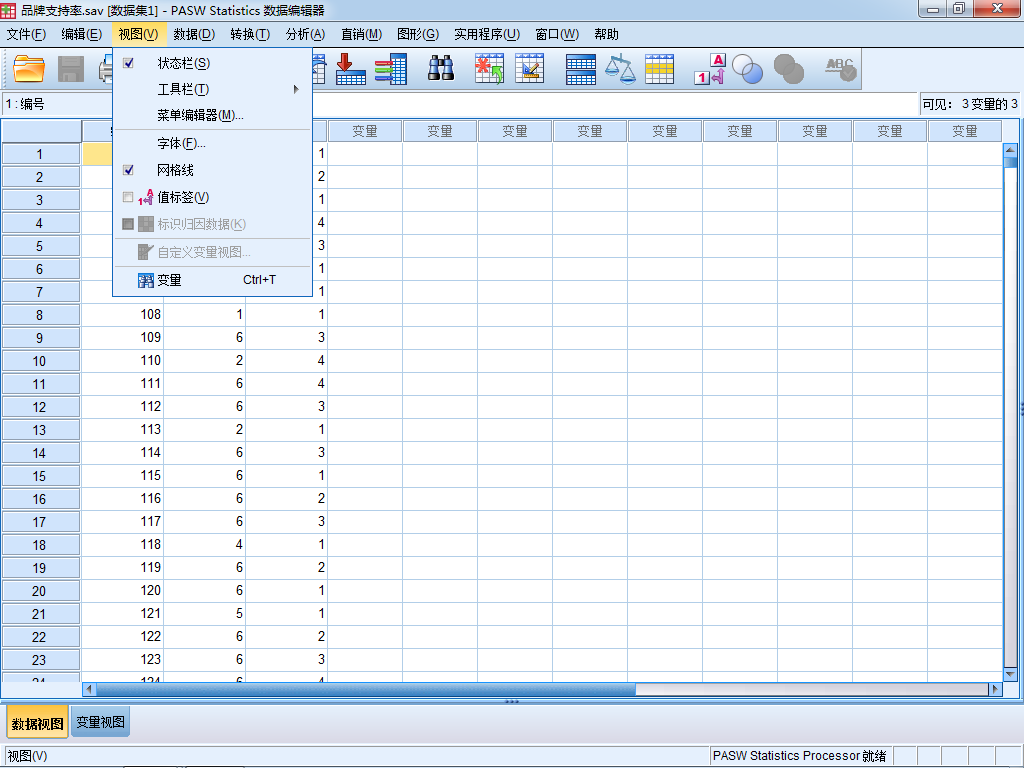1024x768 pixels.
Task: Click cell with value 108
Action: (123, 314)
